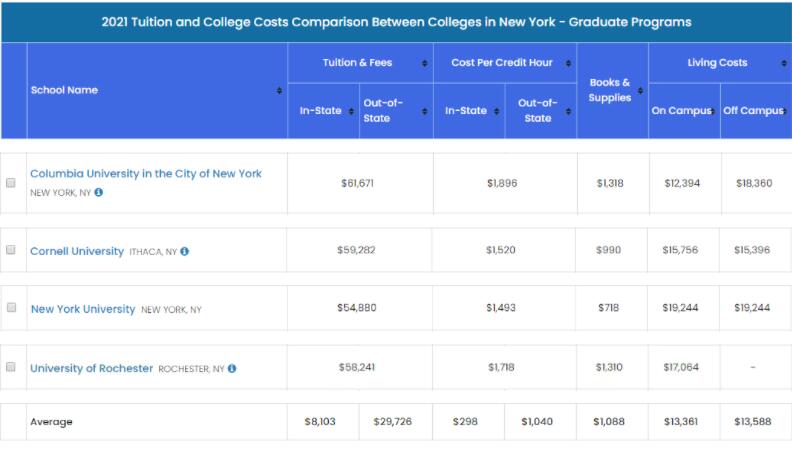The width and height of the screenshot is (792, 457).
Task: Click the On Campus column header
Action: pos(681,111)
